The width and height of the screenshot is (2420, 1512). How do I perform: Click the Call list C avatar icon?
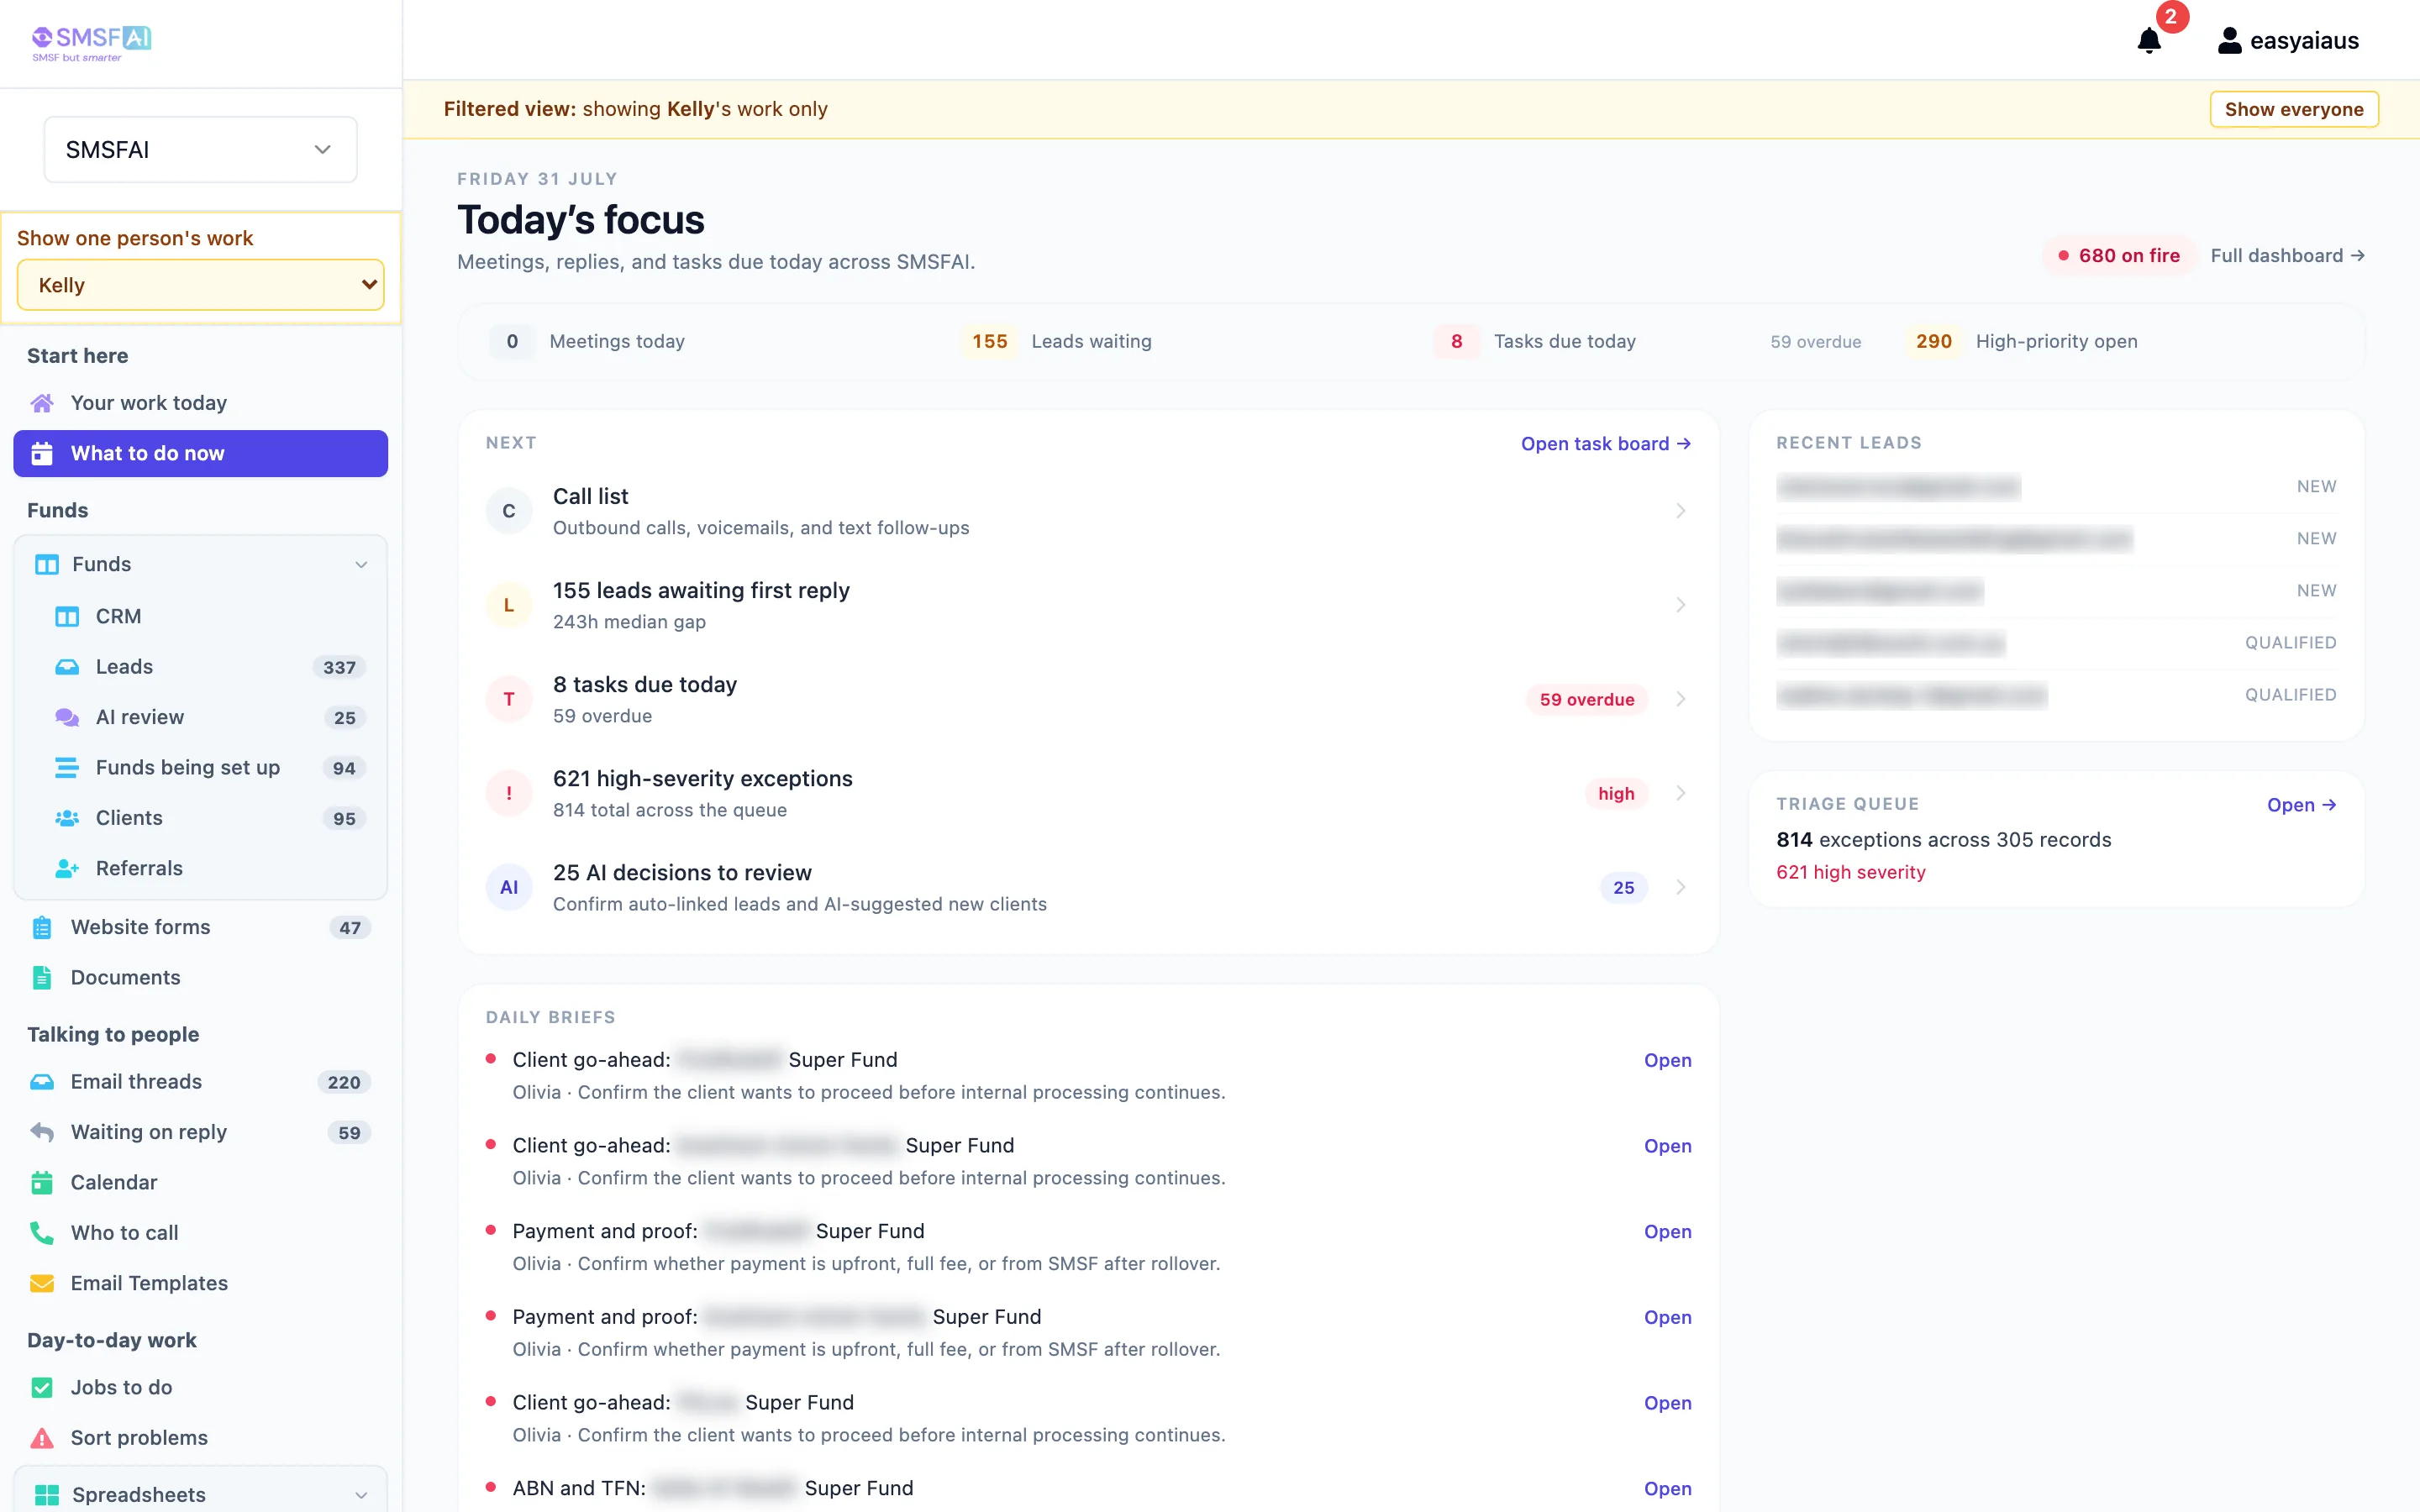(509, 511)
